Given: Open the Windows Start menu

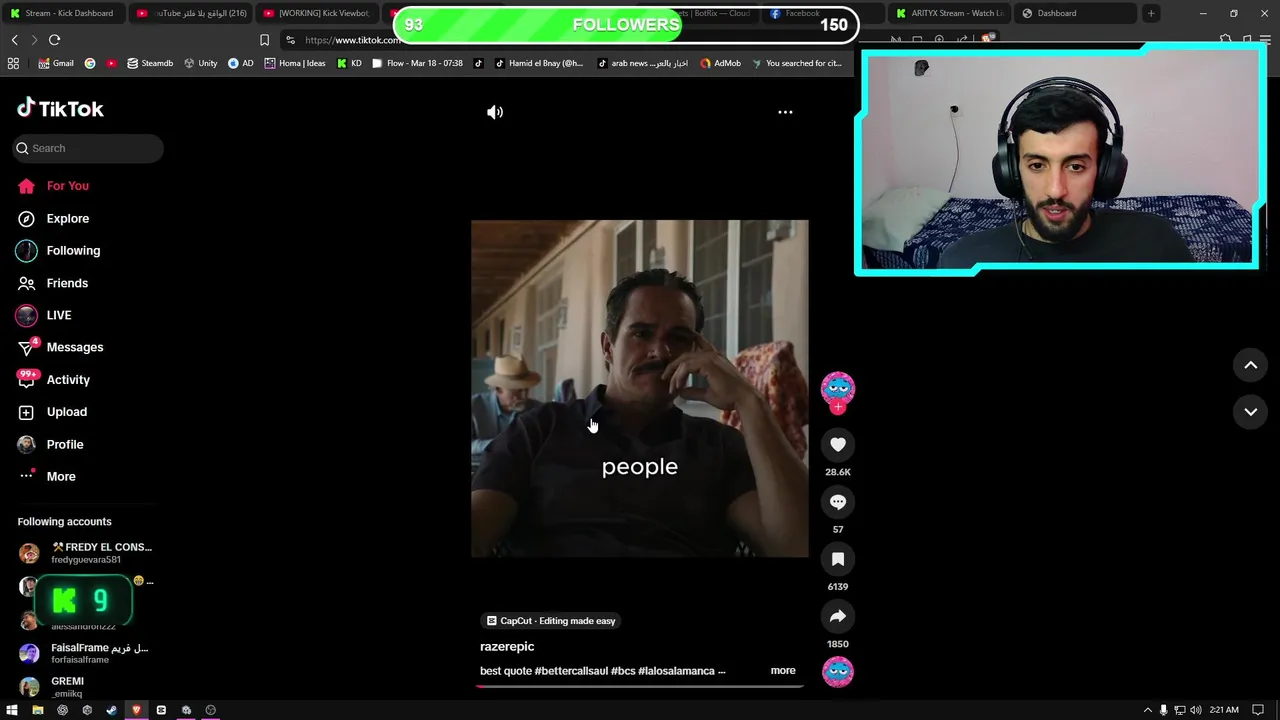Looking at the screenshot, I should (x=12, y=710).
